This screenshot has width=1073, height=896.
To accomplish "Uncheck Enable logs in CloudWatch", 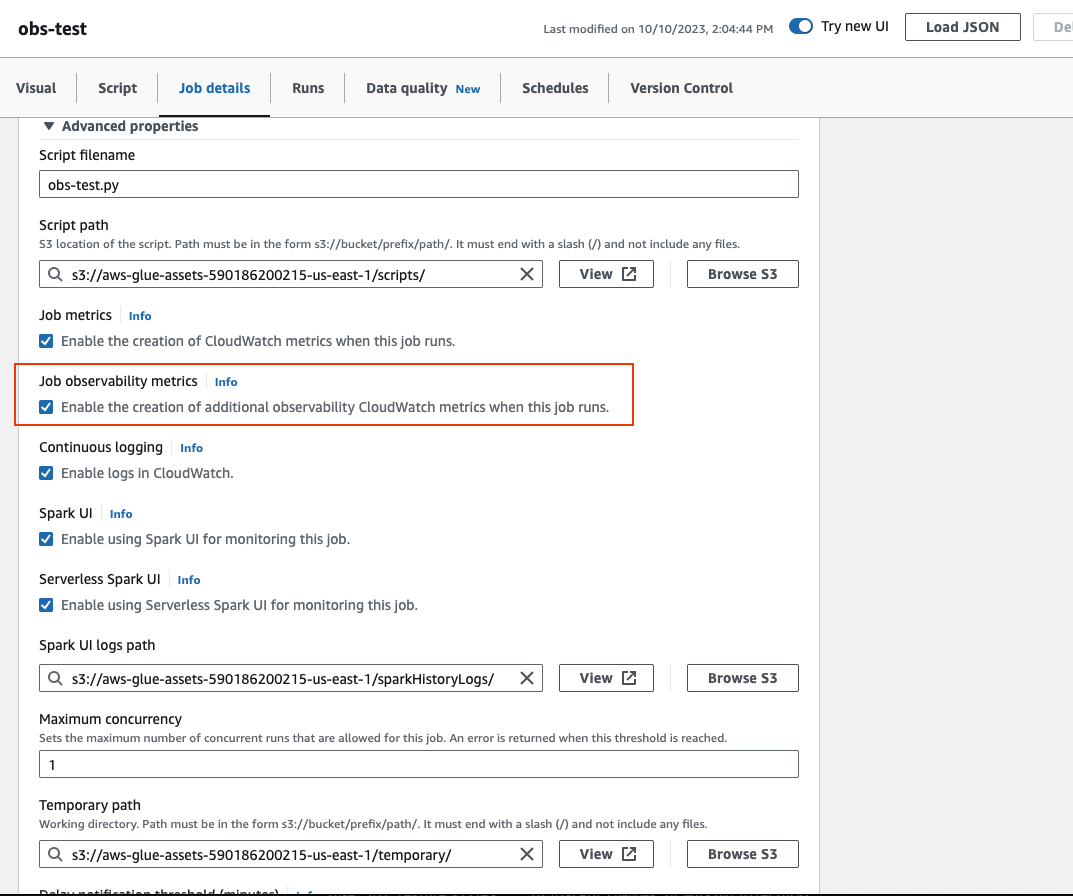I will tap(46, 472).
